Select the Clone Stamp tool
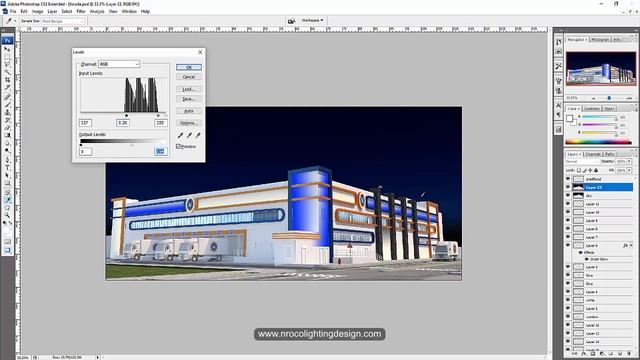The width and height of the screenshot is (640, 360). pyautogui.click(x=7, y=112)
